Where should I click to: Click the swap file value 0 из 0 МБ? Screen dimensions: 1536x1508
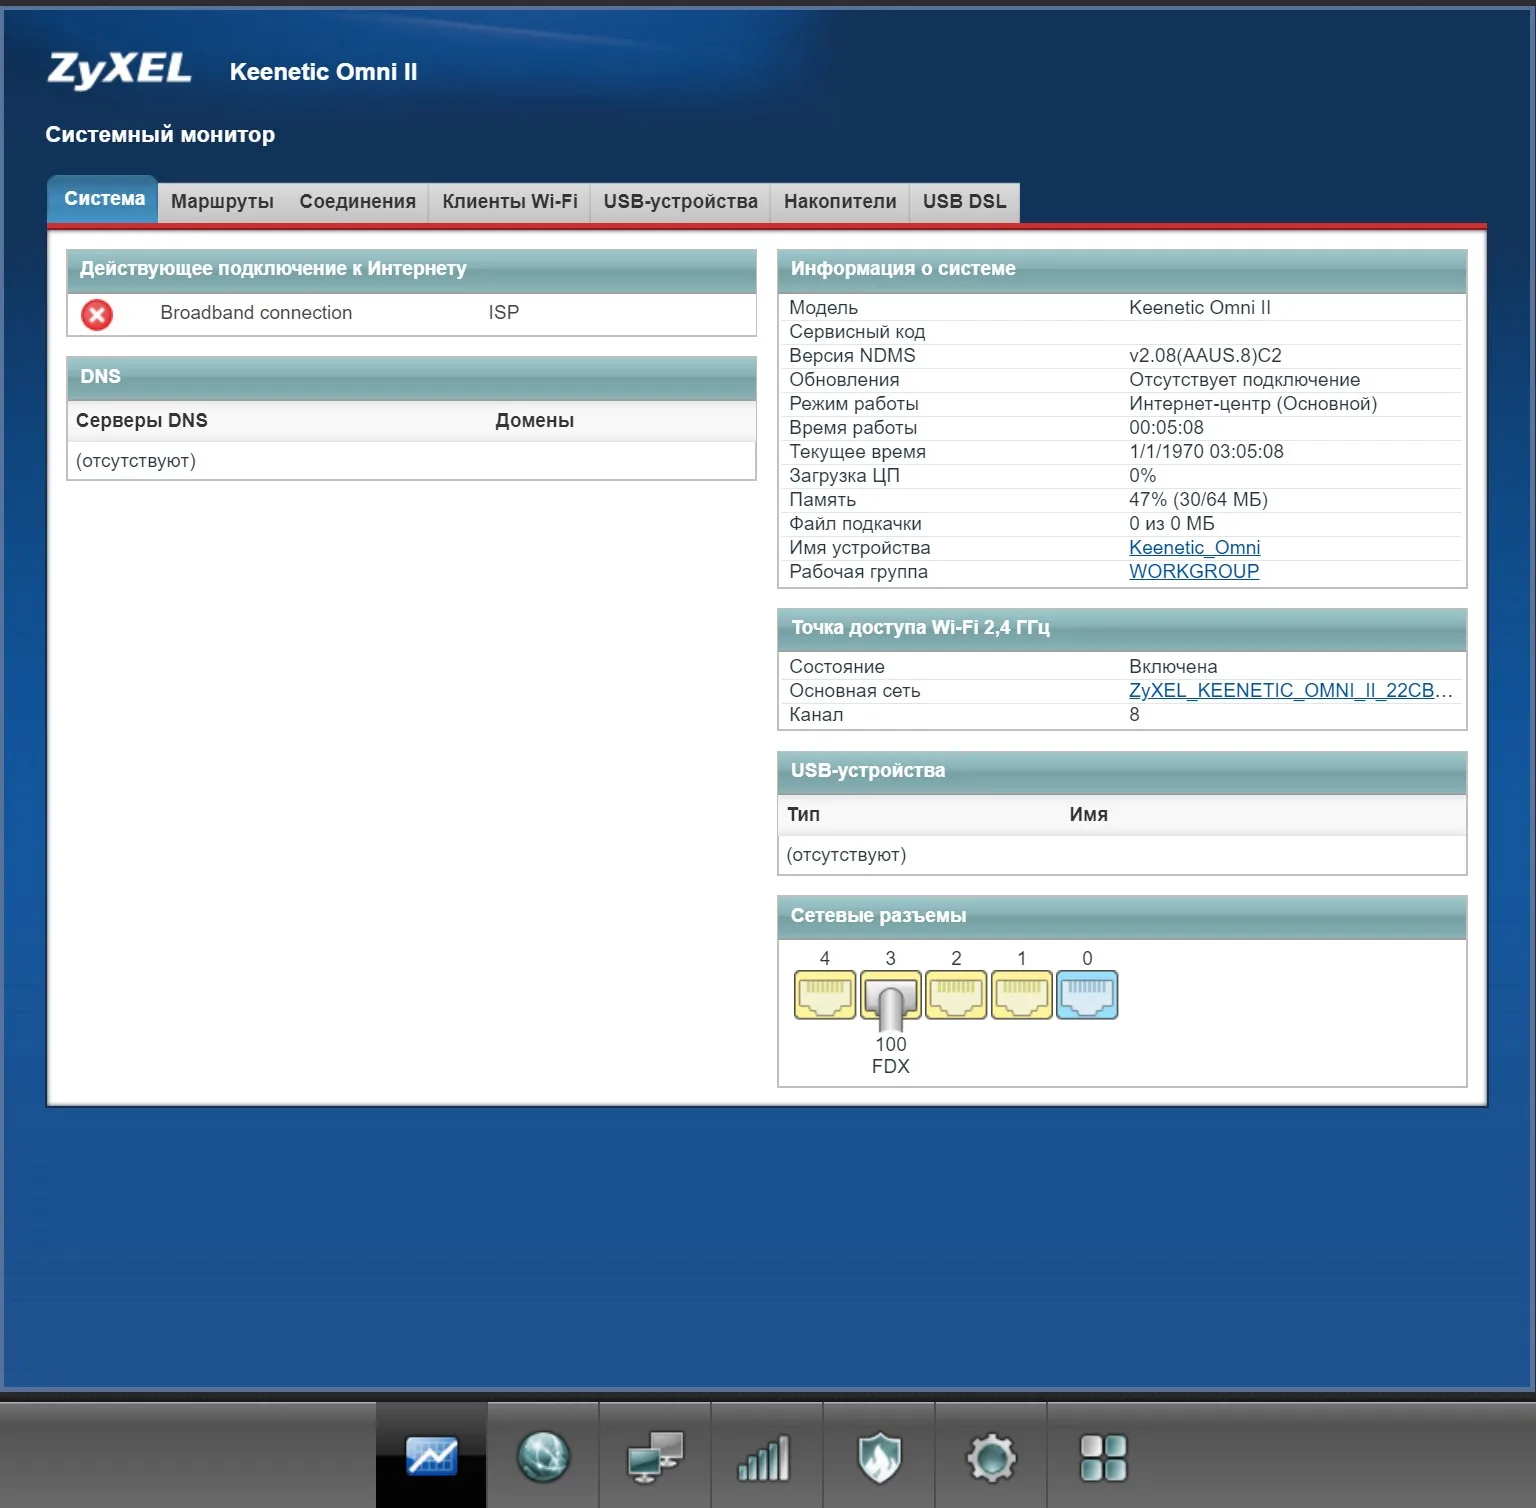tap(1172, 524)
